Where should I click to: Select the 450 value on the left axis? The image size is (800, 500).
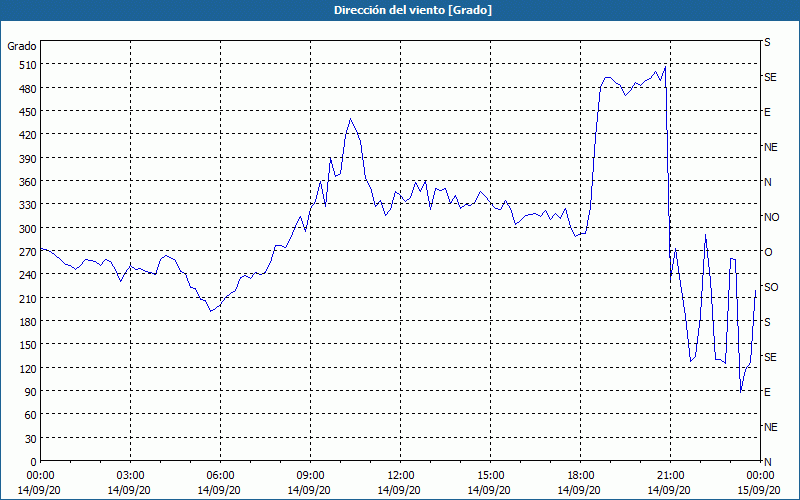point(28,112)
